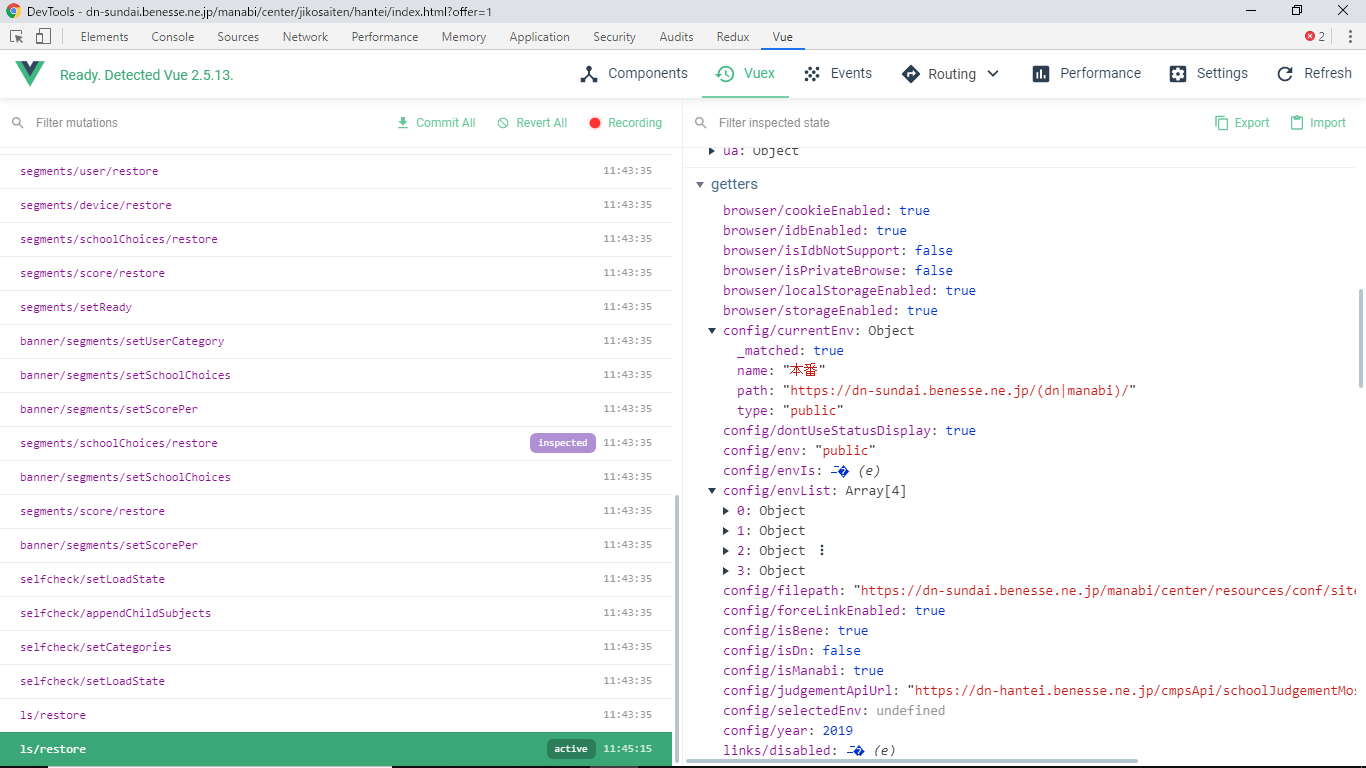Click the red error count indicator
Image resolution: width=1366 pixels, height=768 pixels.
1314,37
